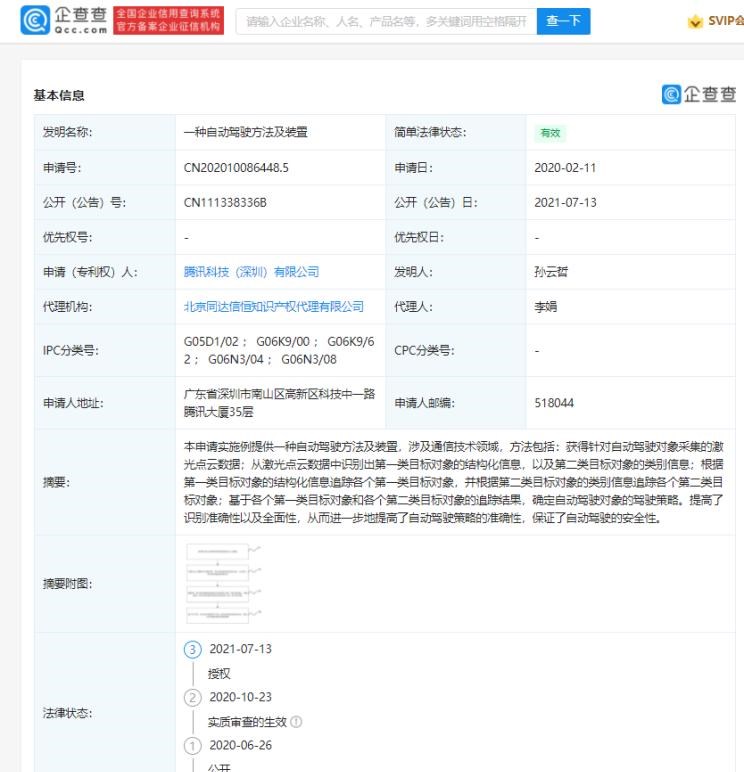The image size is (744, 772).
Task: Click the 基本信息 section heading
Action: coord(59,96)
